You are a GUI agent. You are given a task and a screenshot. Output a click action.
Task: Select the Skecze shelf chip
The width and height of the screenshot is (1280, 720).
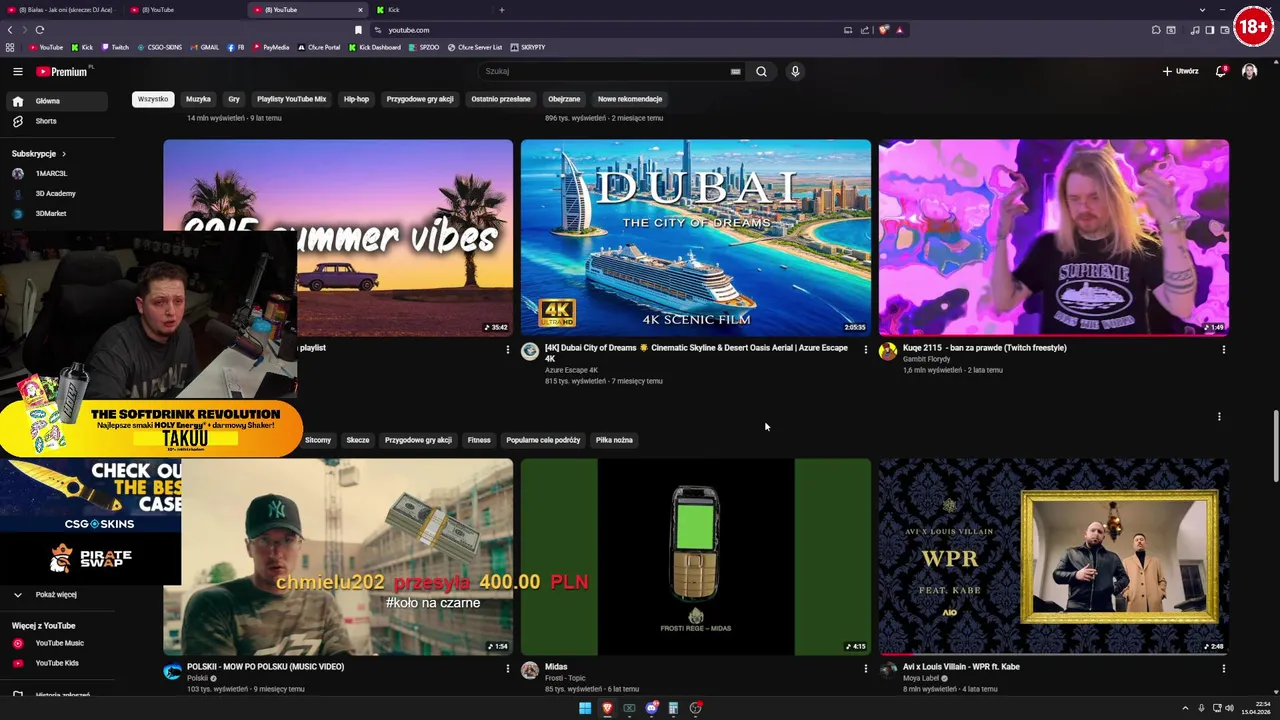358,440
